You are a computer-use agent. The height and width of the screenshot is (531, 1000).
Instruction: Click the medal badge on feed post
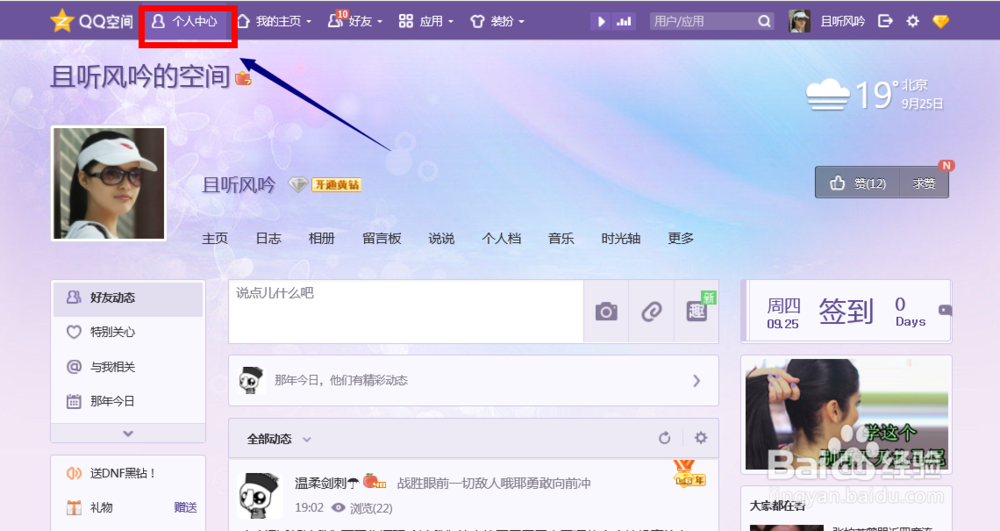coord(689,474)
